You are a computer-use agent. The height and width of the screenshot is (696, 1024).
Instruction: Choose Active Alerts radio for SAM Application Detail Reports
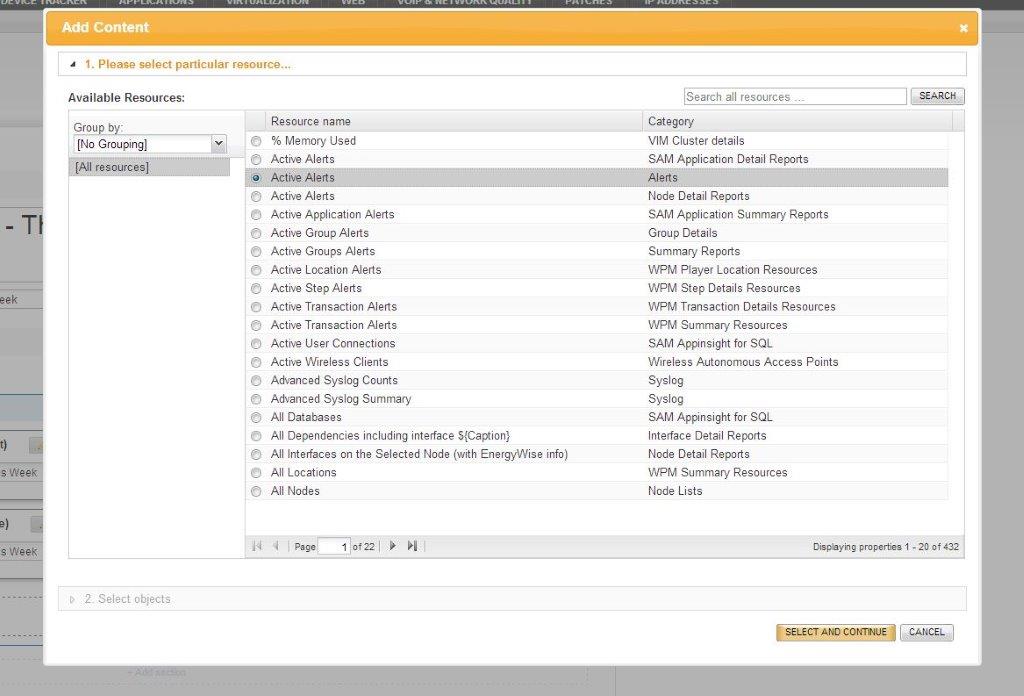pyautogui.click(x=256, y=159)
